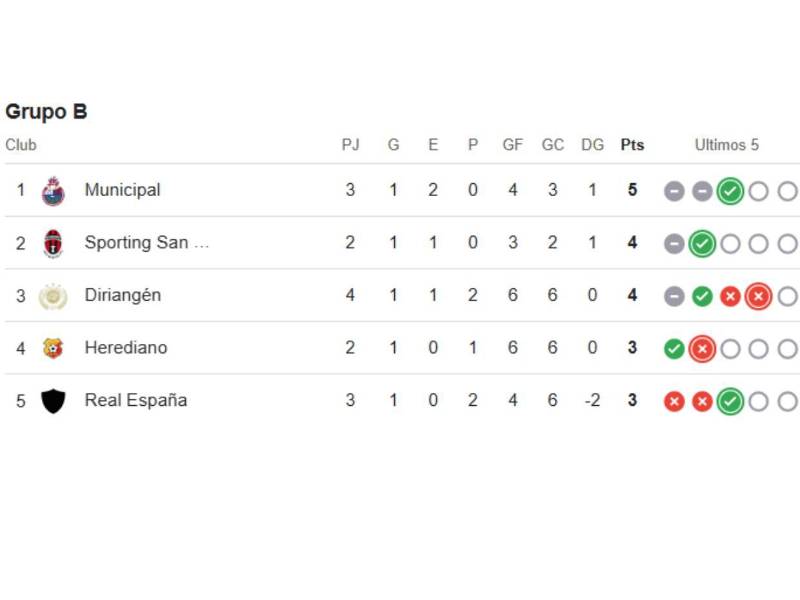Select the Grupo B heading
This screenshot has height=600, width=800.
[46, 112]
